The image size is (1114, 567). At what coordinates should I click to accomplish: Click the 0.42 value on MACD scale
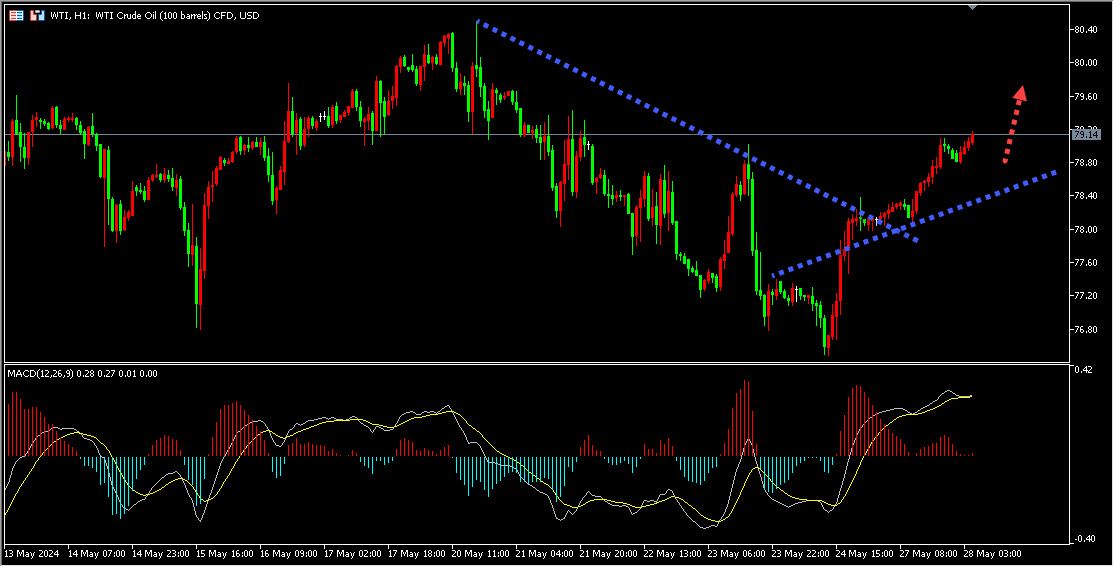1082,370
